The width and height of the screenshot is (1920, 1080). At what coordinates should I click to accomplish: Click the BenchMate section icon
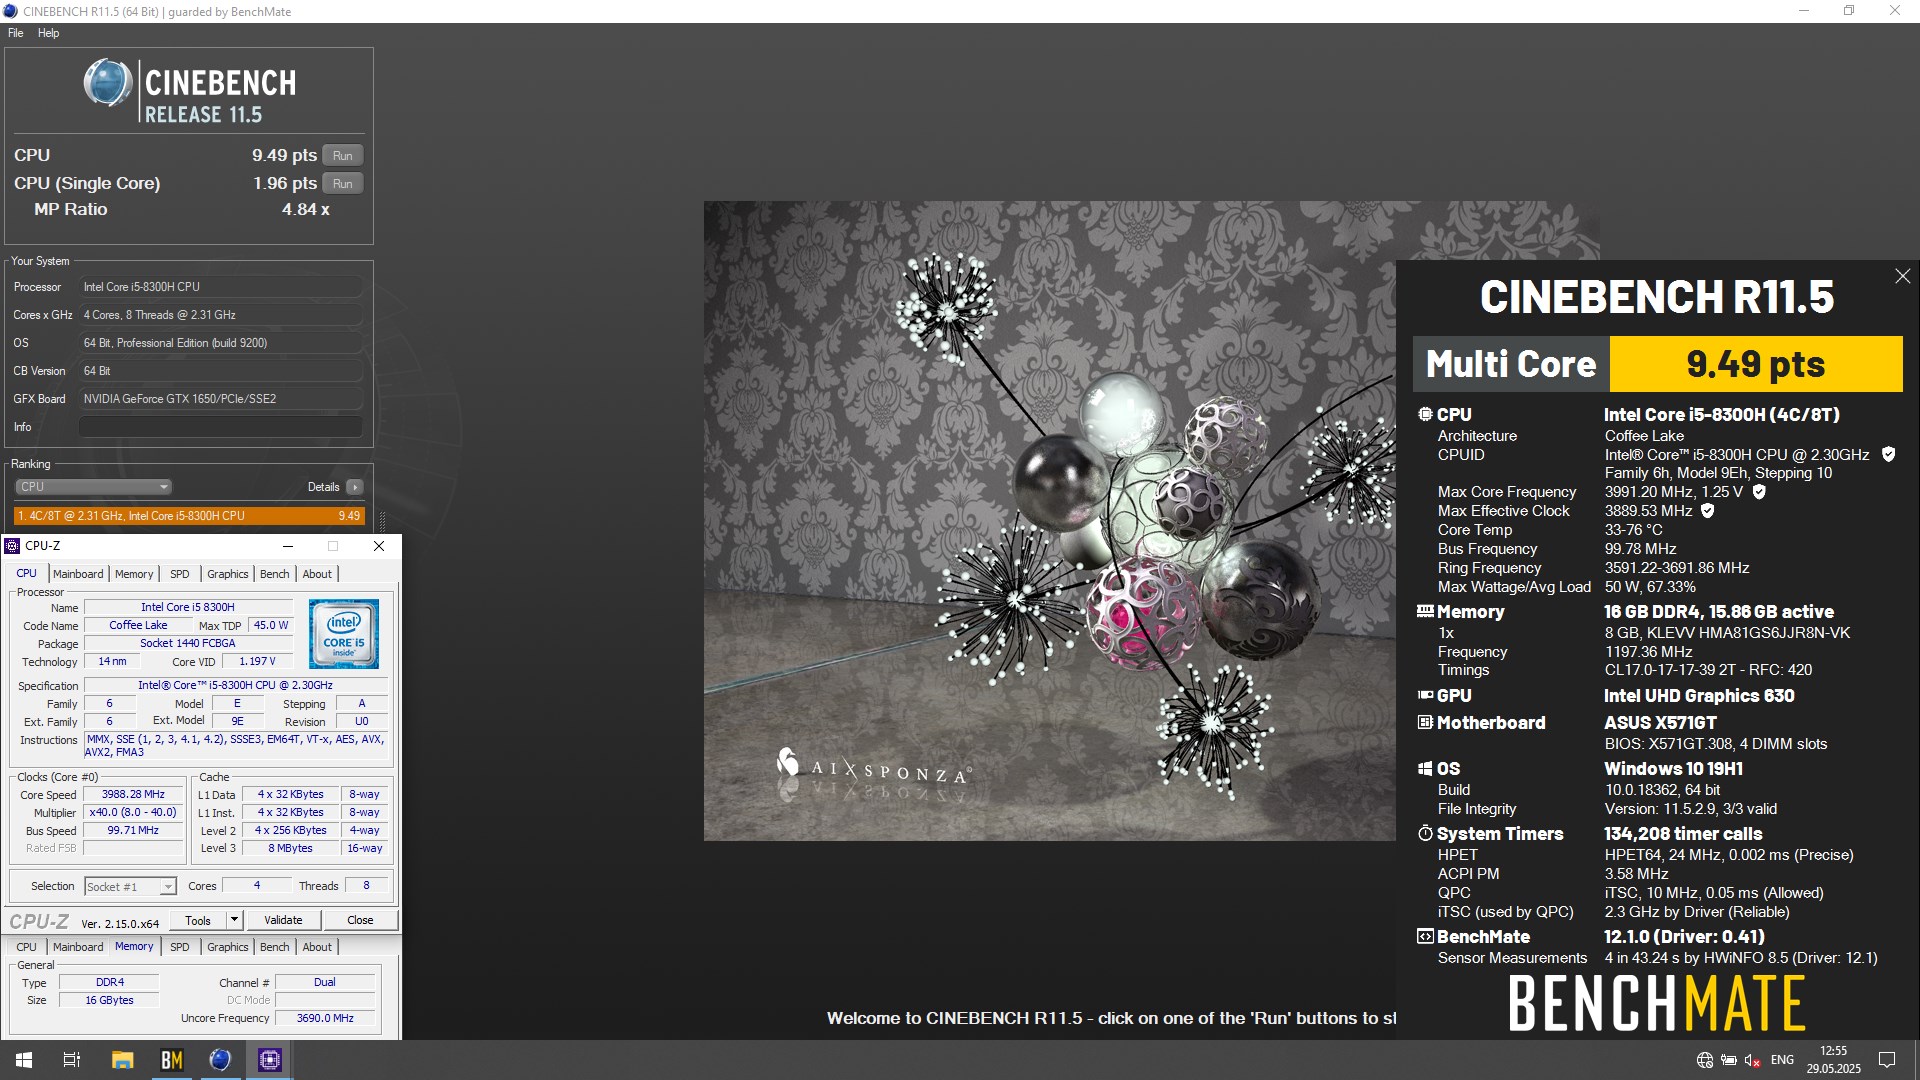[x=1425, y=936]
